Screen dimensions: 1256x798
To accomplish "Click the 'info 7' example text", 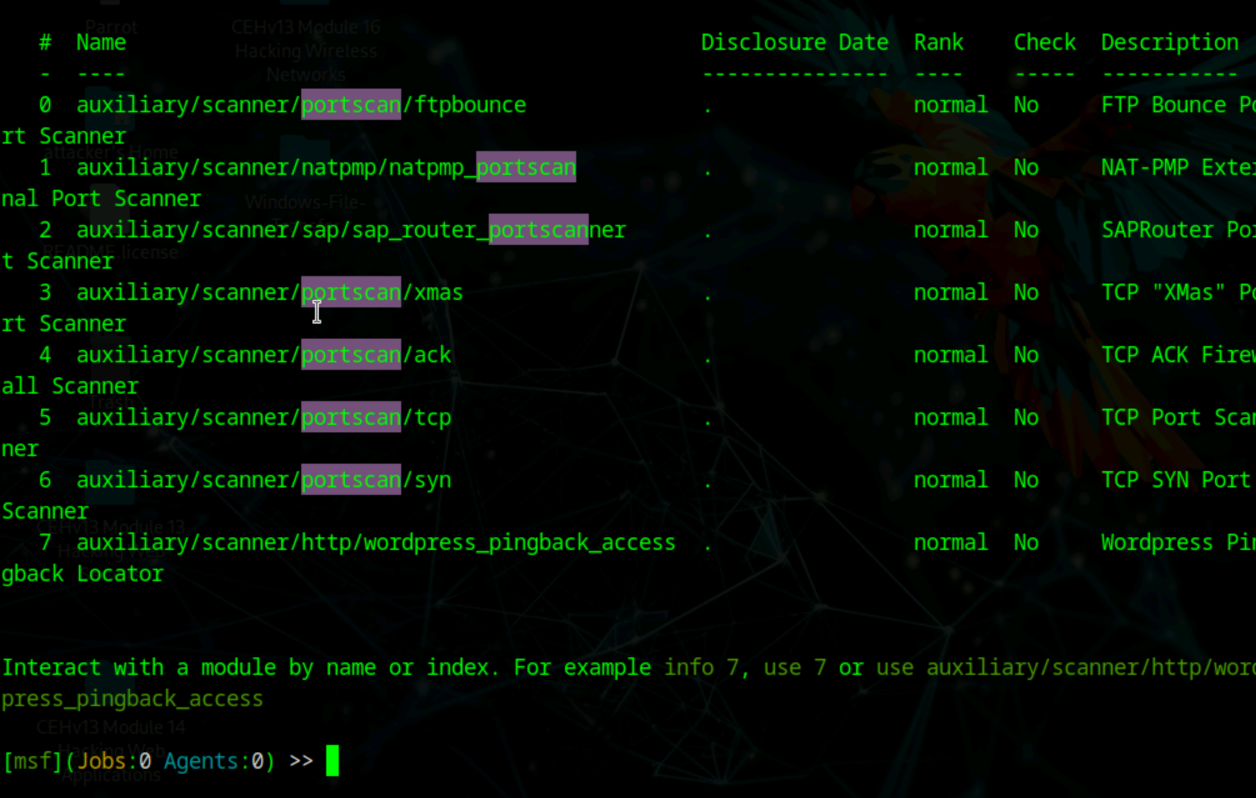I will [x=701, y=668].
